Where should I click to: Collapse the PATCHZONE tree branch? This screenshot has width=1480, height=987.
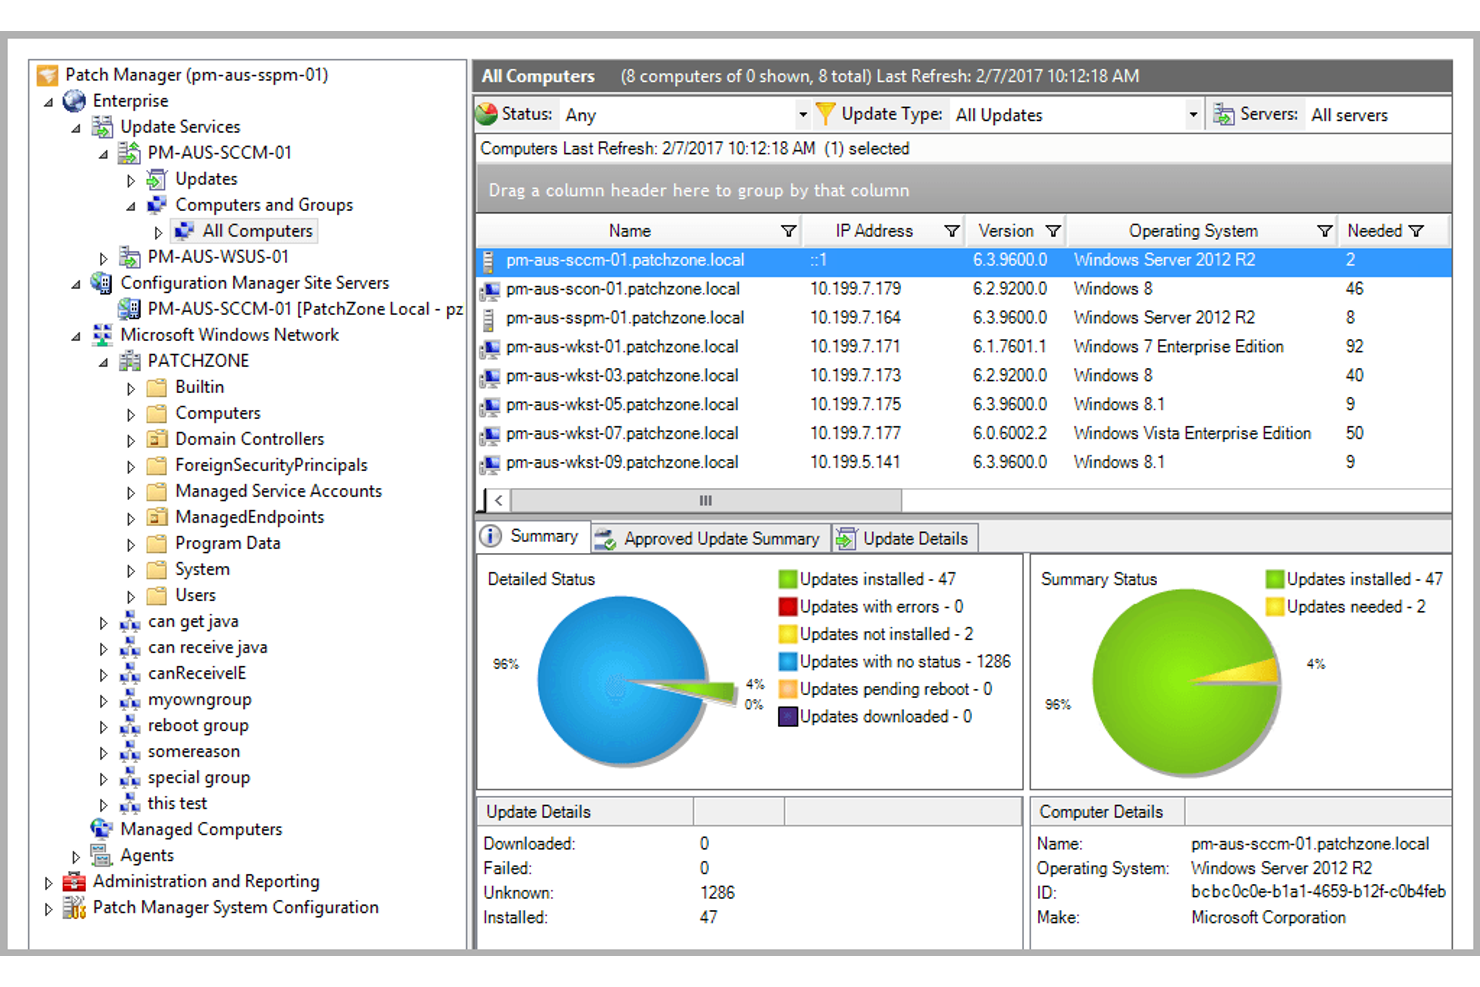(103, 361)
